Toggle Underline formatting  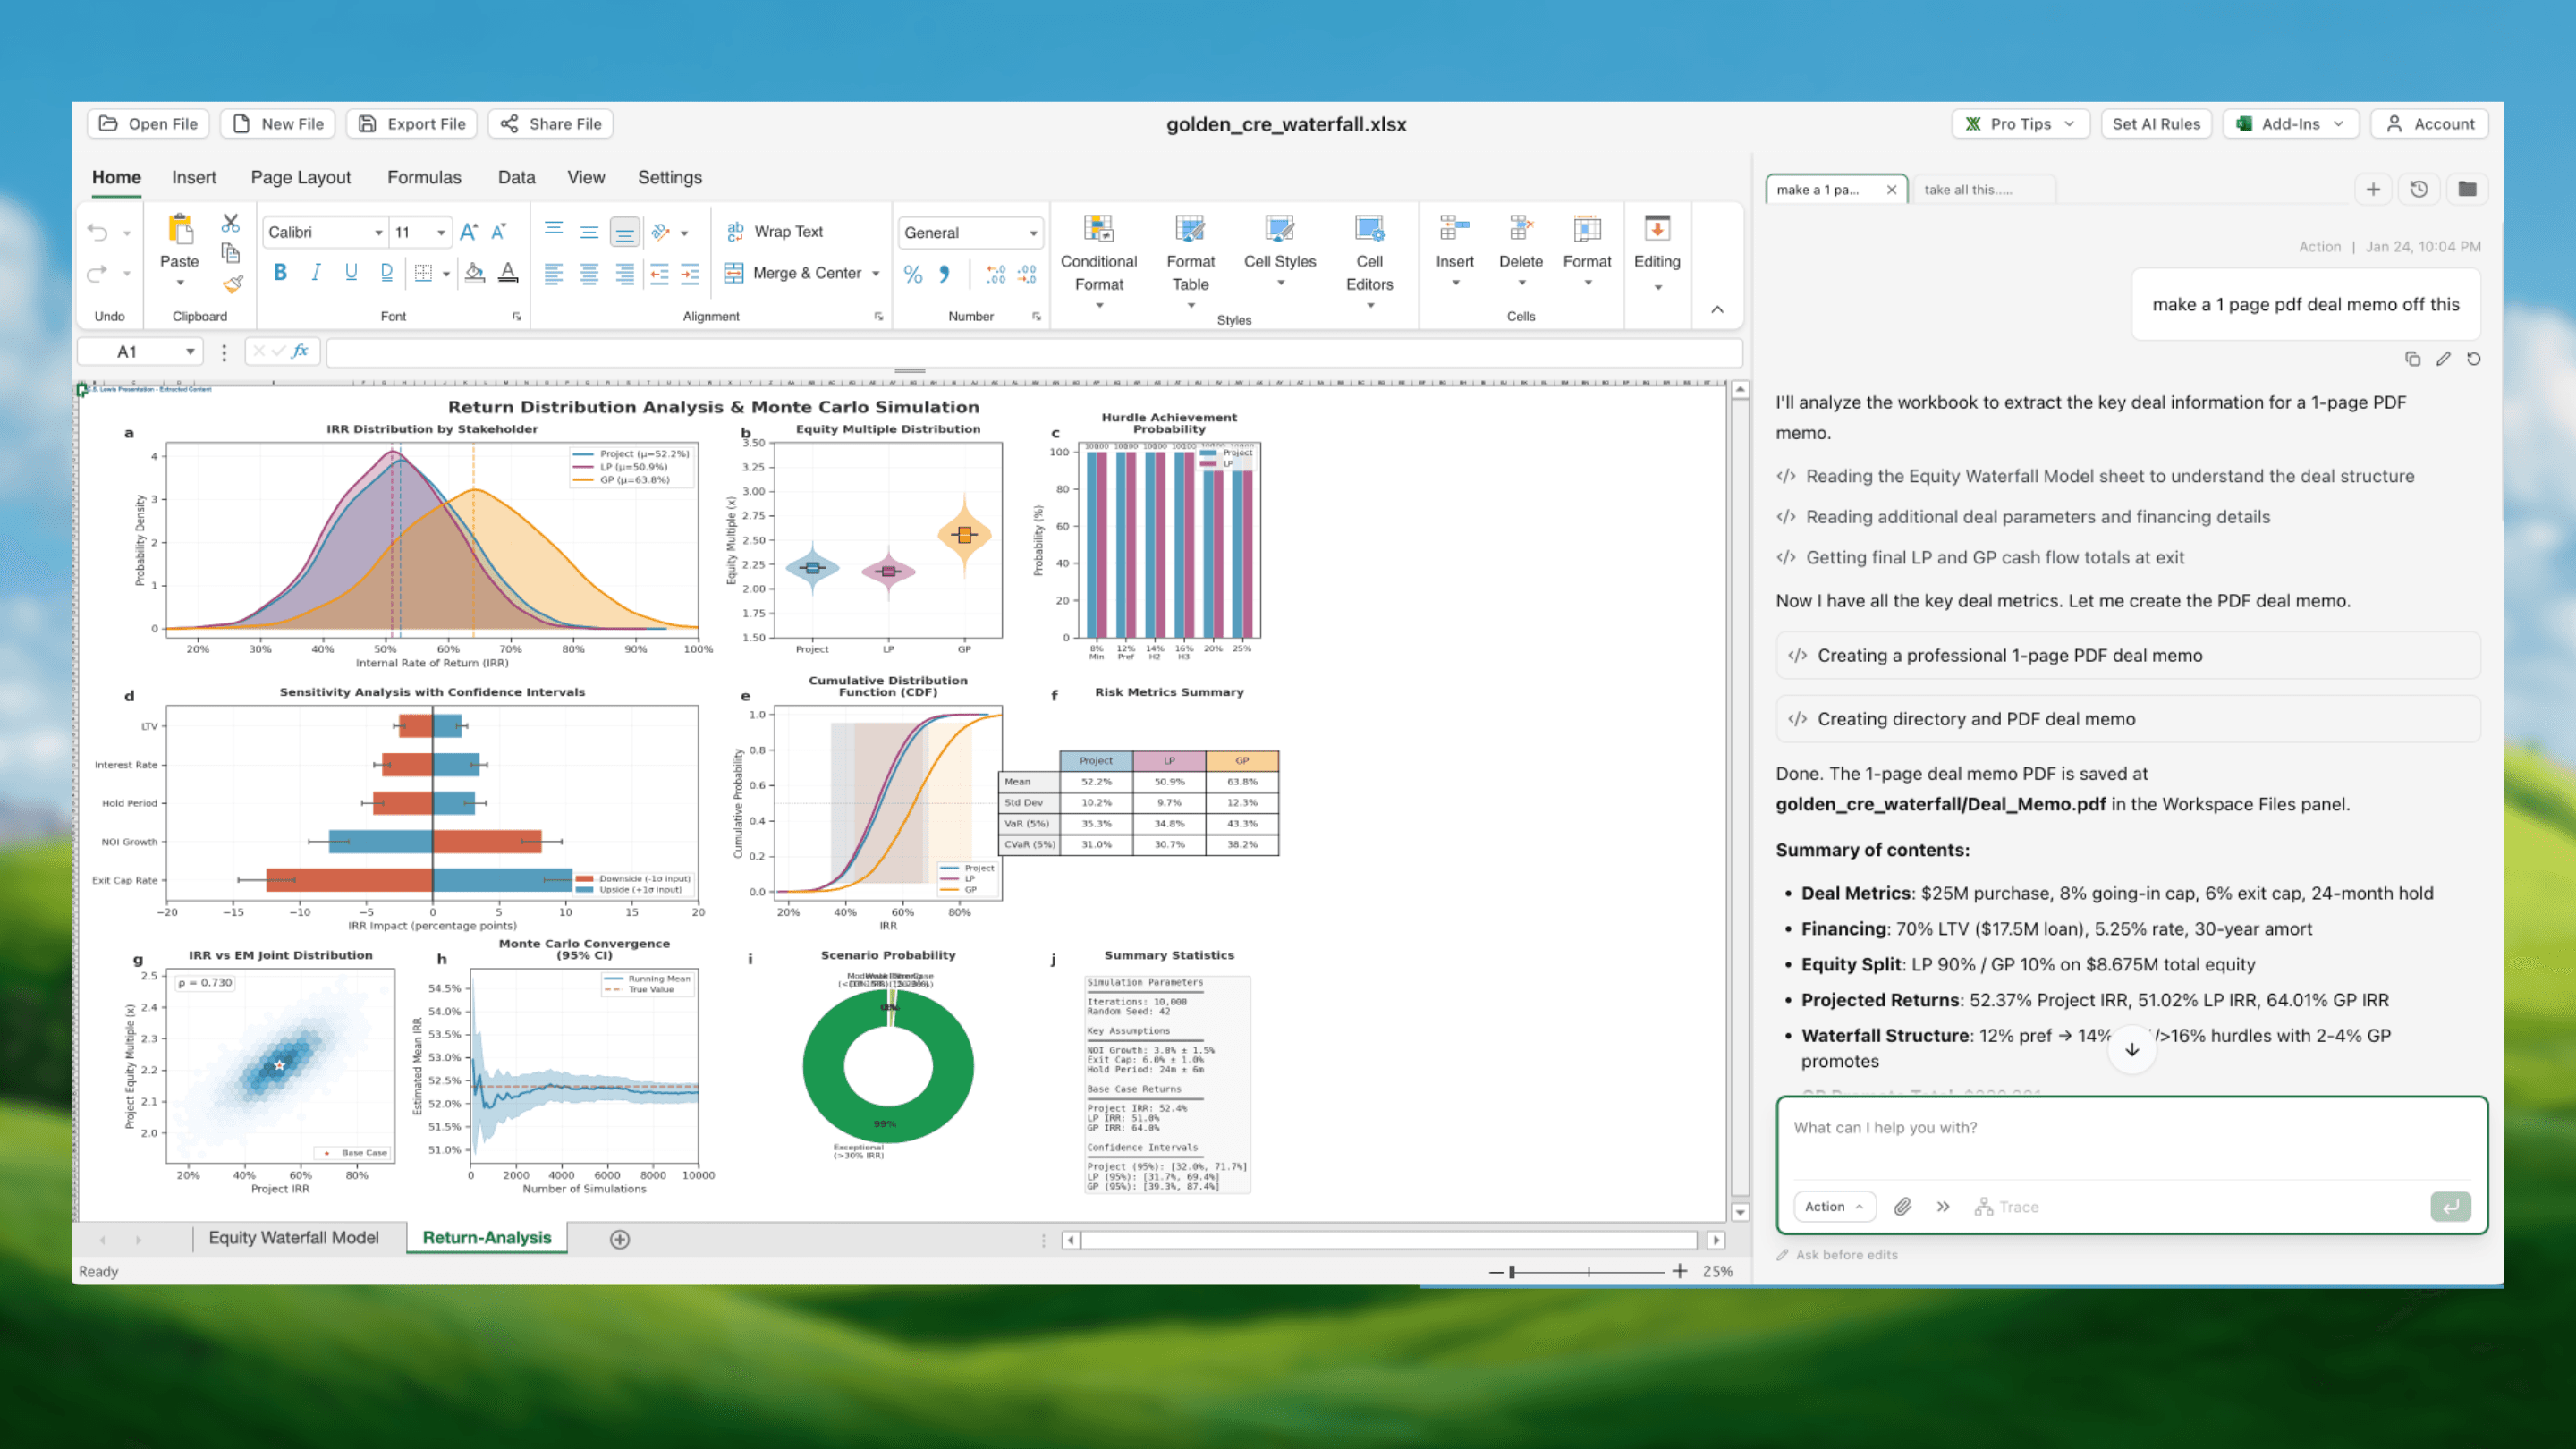coord(351,272)
